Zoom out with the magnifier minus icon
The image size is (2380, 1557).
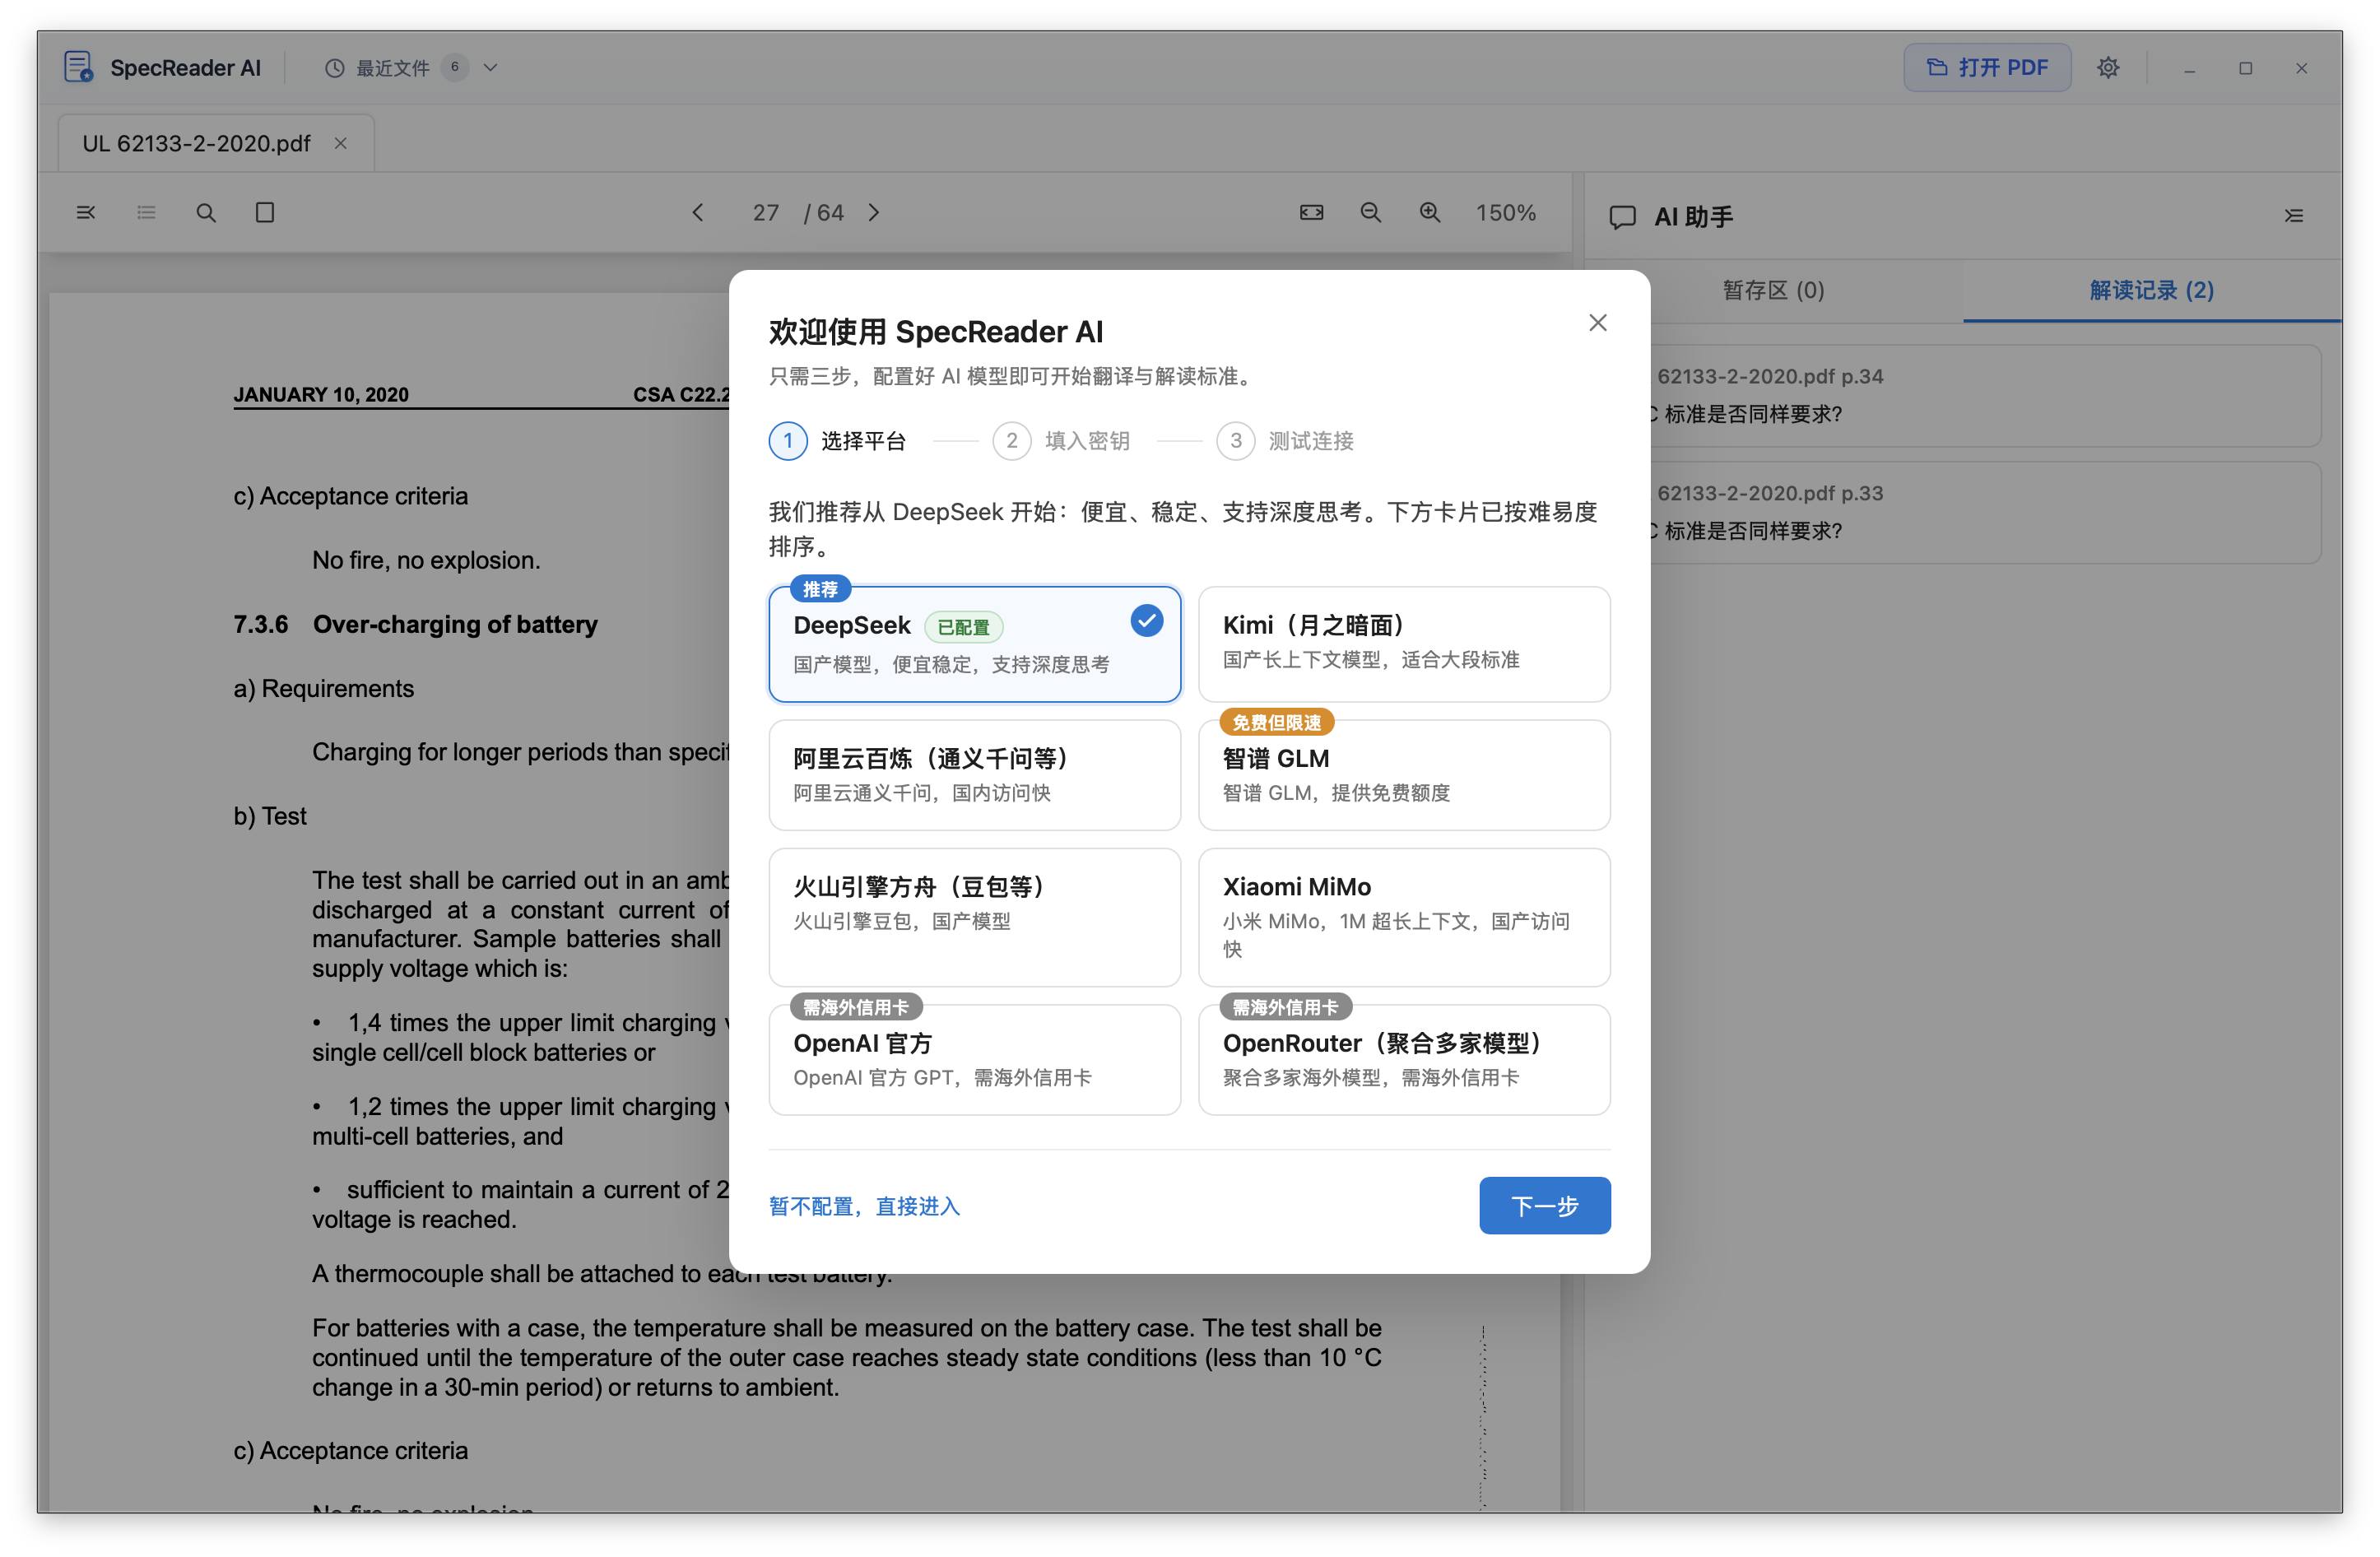[x=1370, y=212]
